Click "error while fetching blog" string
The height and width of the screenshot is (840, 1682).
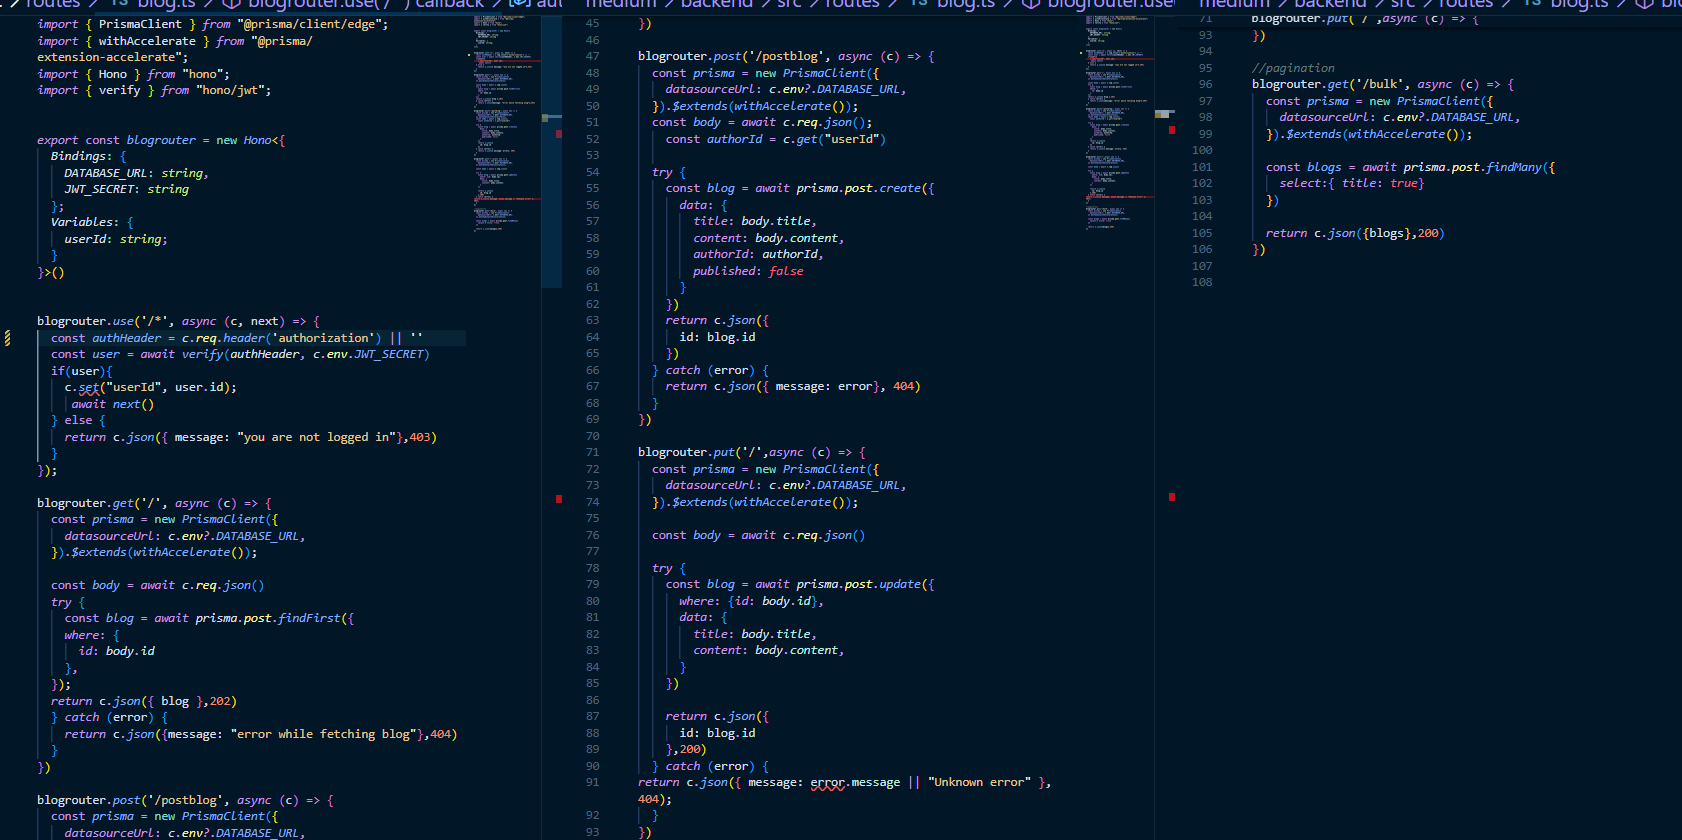[x=324, y=734]
